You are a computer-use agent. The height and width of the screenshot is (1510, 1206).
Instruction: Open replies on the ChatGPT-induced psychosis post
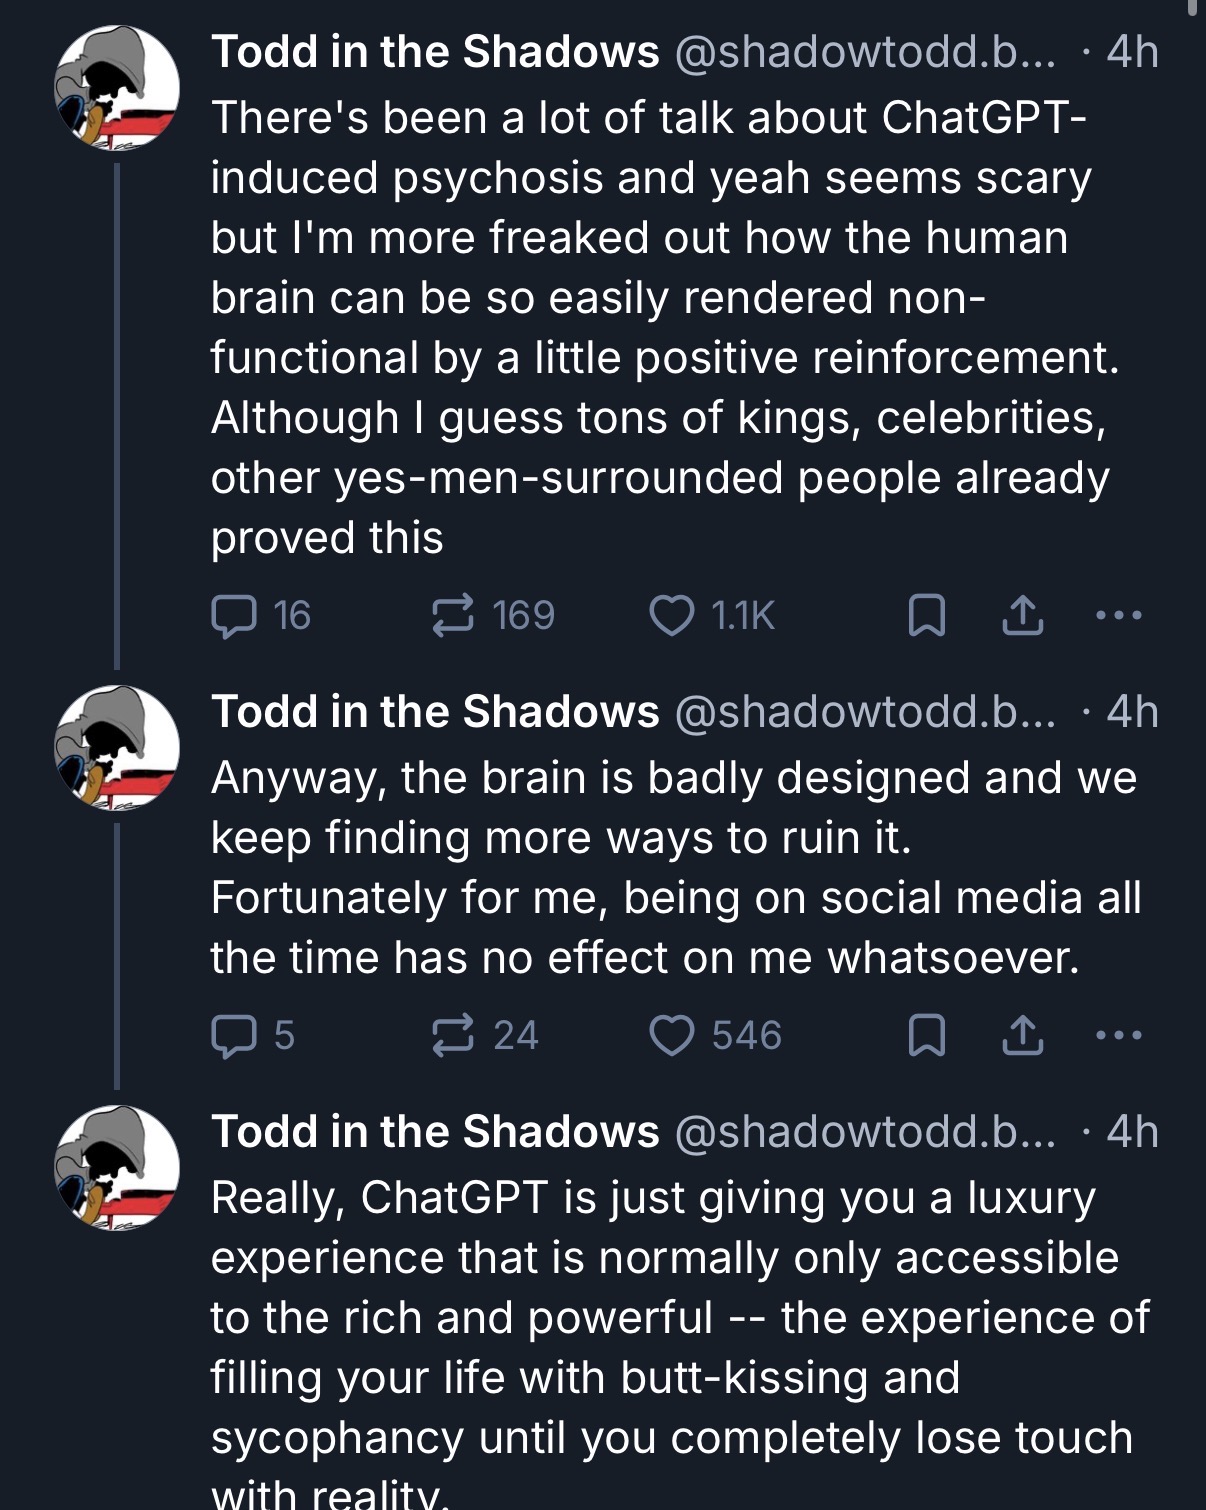tap(261, 615)
